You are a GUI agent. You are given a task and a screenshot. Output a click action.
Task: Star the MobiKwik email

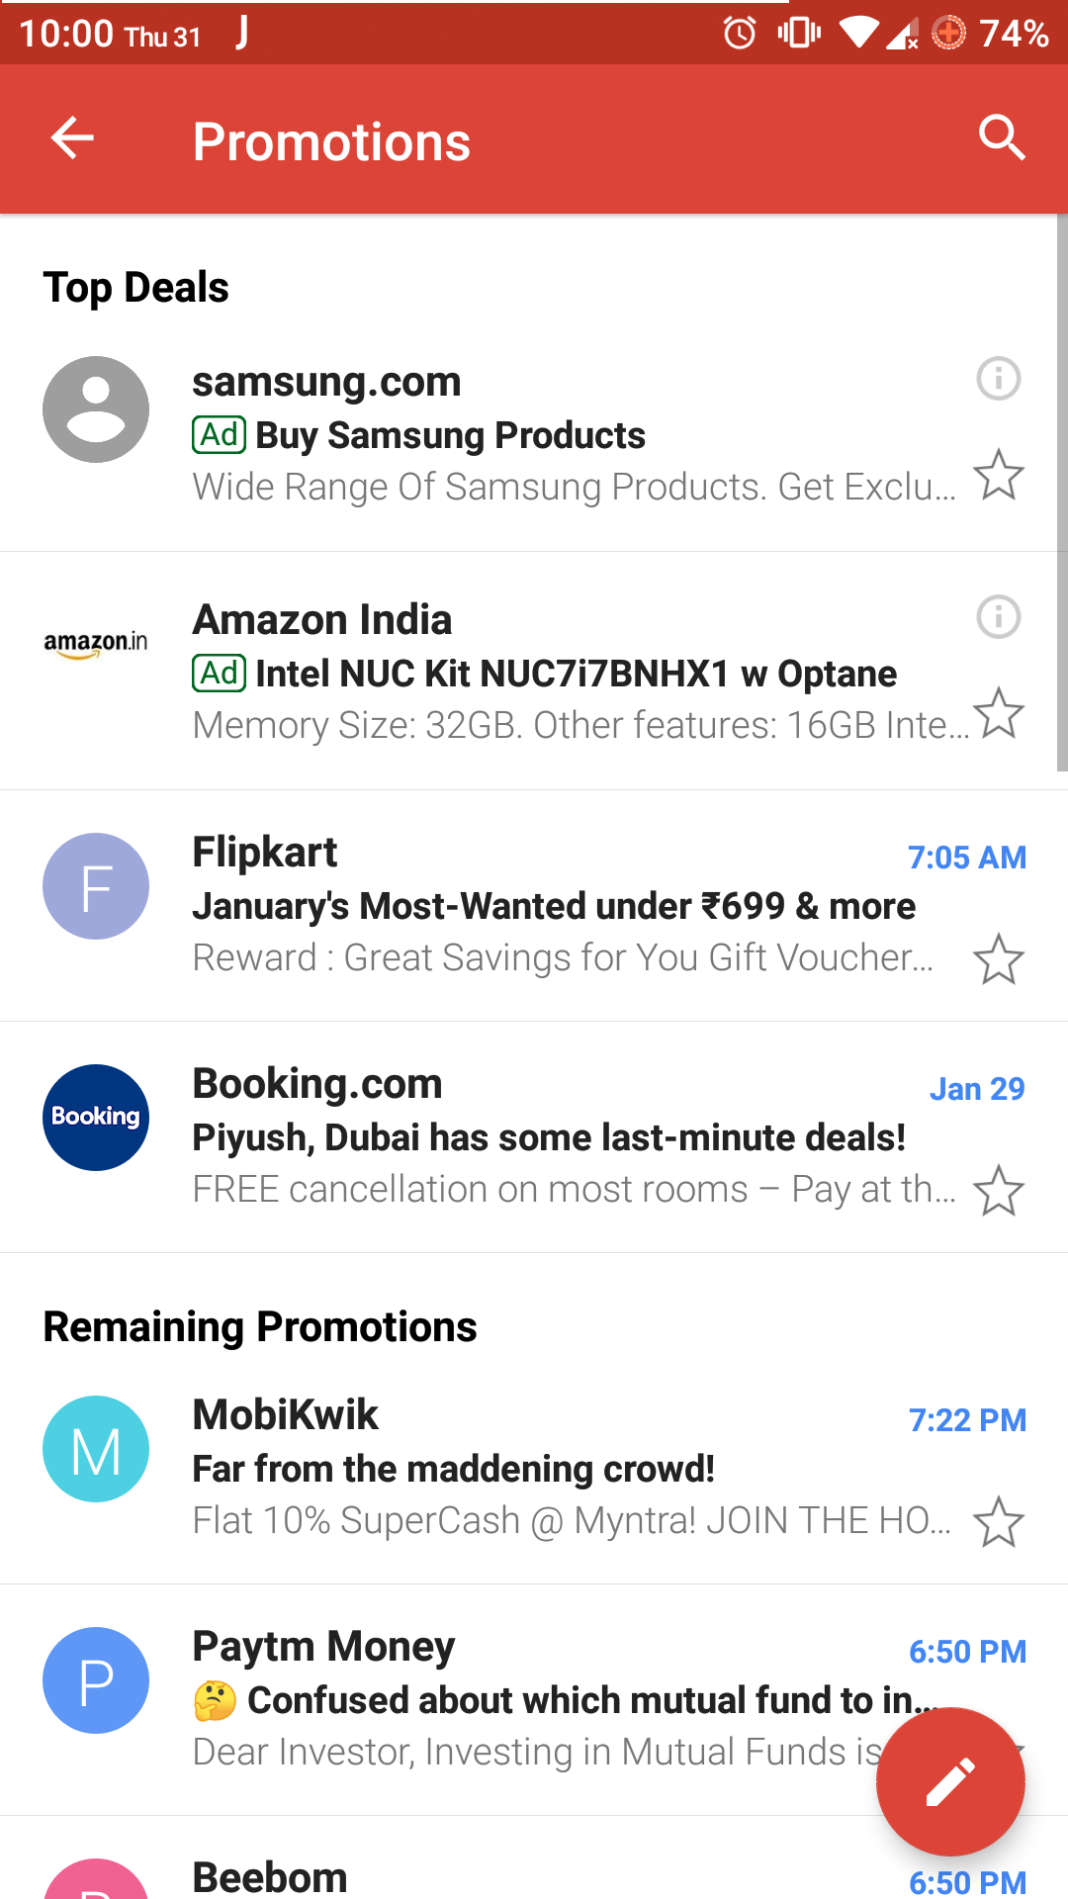tap(998, 1522)
